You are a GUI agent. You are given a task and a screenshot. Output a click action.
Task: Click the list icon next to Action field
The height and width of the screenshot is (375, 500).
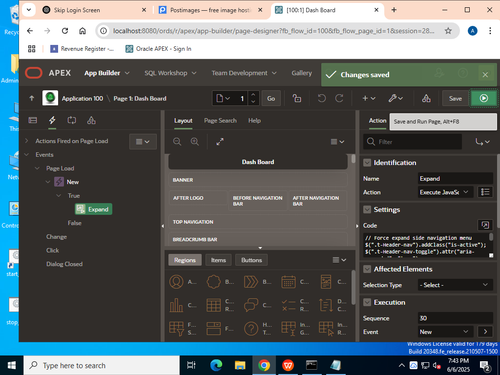485,192
